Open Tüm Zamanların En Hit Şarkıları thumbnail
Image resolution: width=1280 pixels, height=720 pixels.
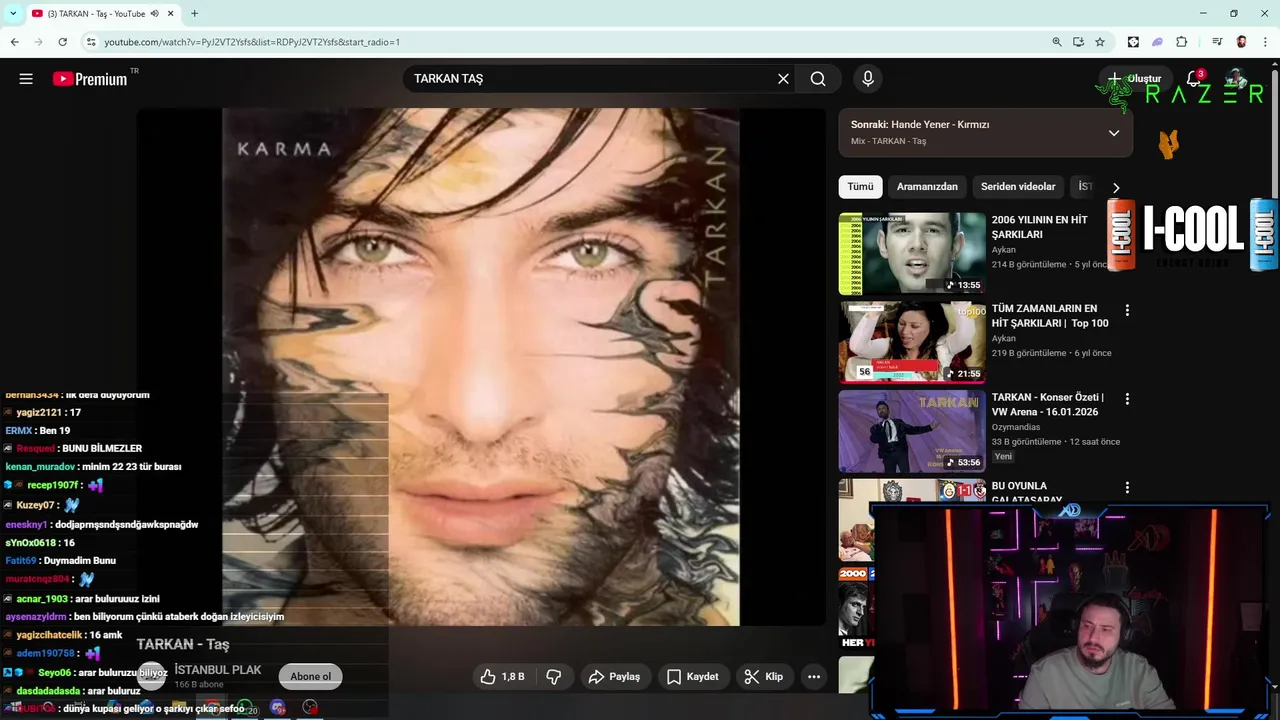tap(912, 342)
